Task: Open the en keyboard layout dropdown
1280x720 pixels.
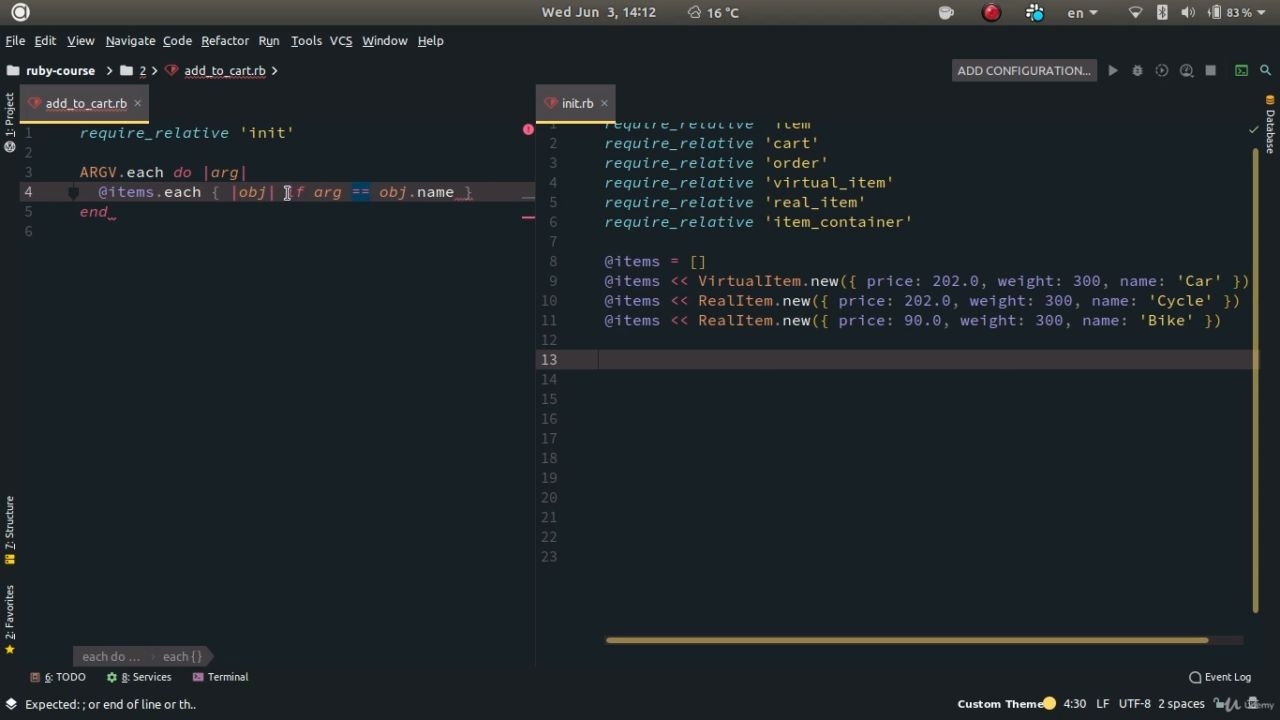Action: coord(1083,12)
